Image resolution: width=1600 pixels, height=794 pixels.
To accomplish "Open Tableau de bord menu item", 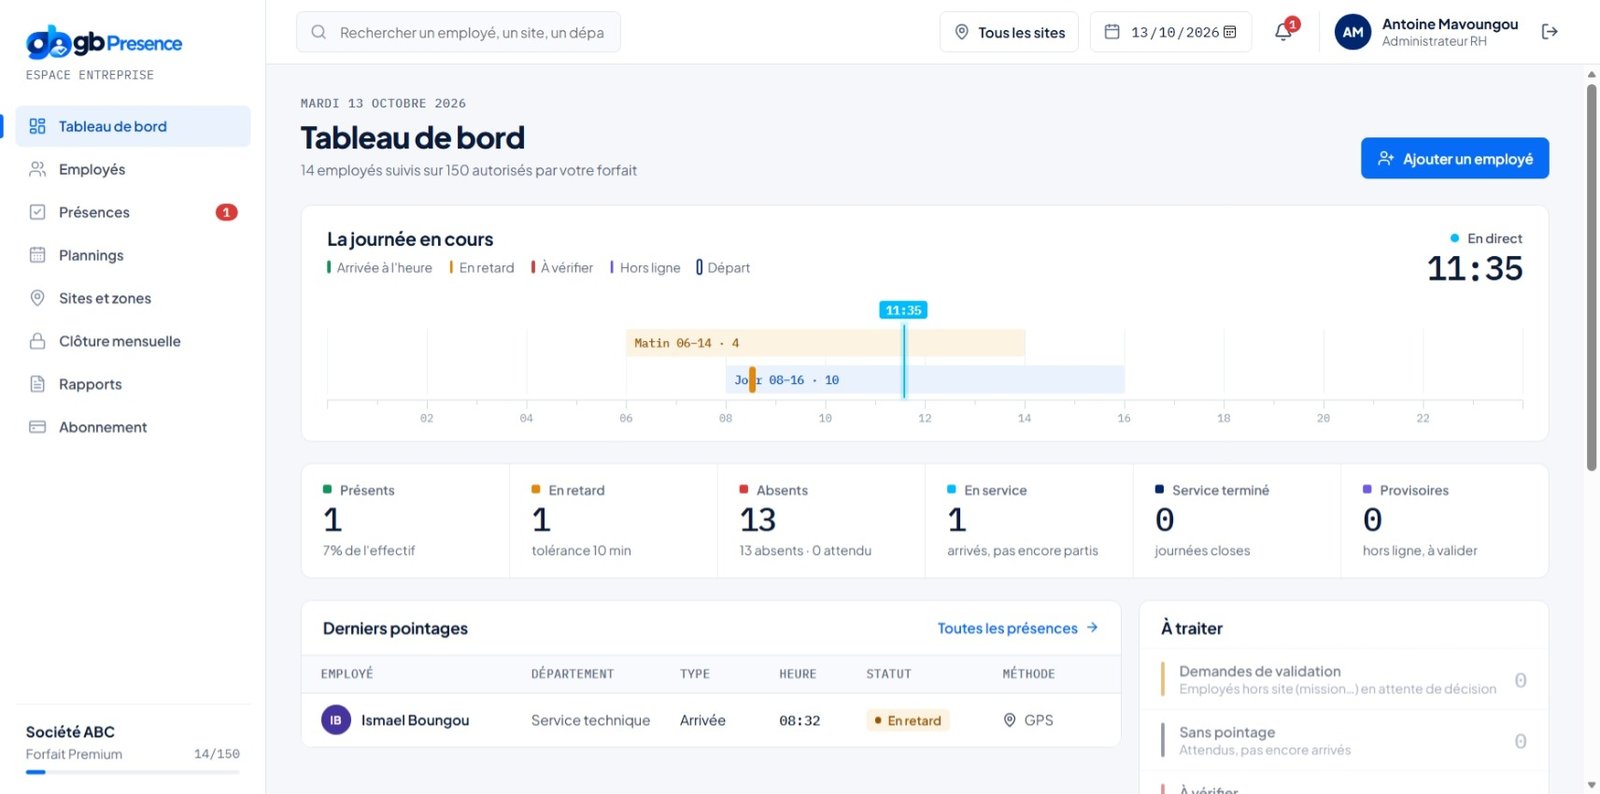I will tap(133, 126).
